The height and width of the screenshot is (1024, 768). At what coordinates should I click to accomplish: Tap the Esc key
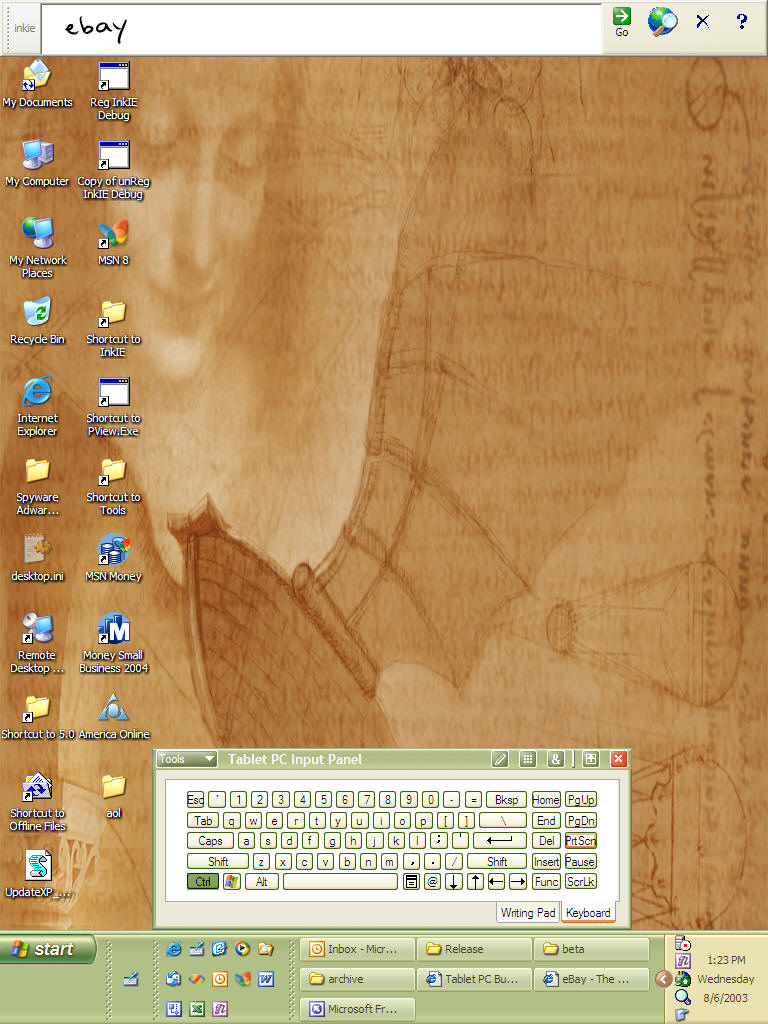point(195,799)
